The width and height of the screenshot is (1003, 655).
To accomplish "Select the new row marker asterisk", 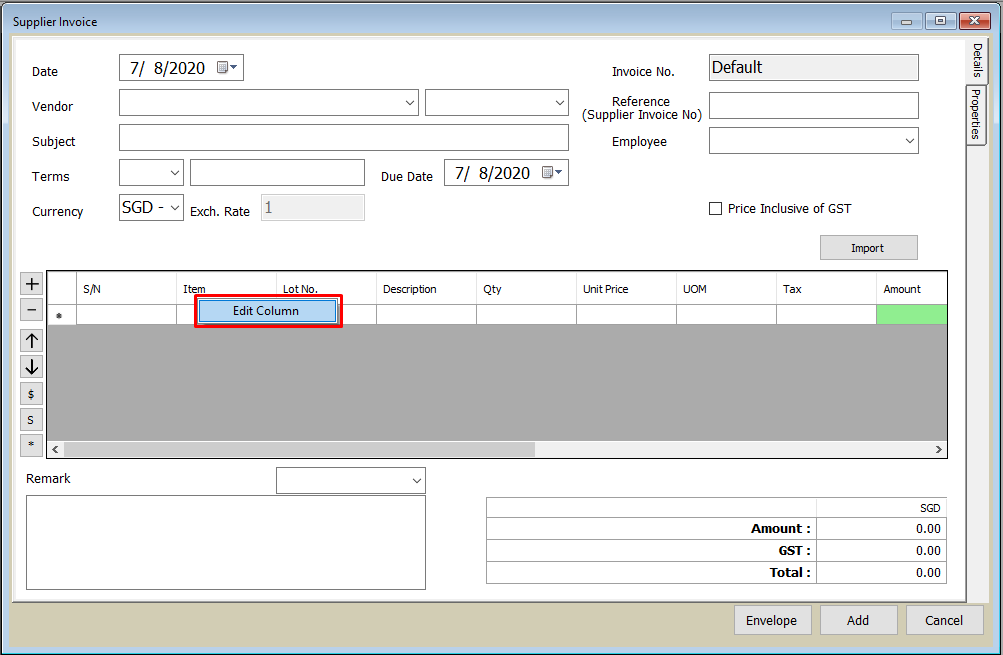I will coord(59,315).
